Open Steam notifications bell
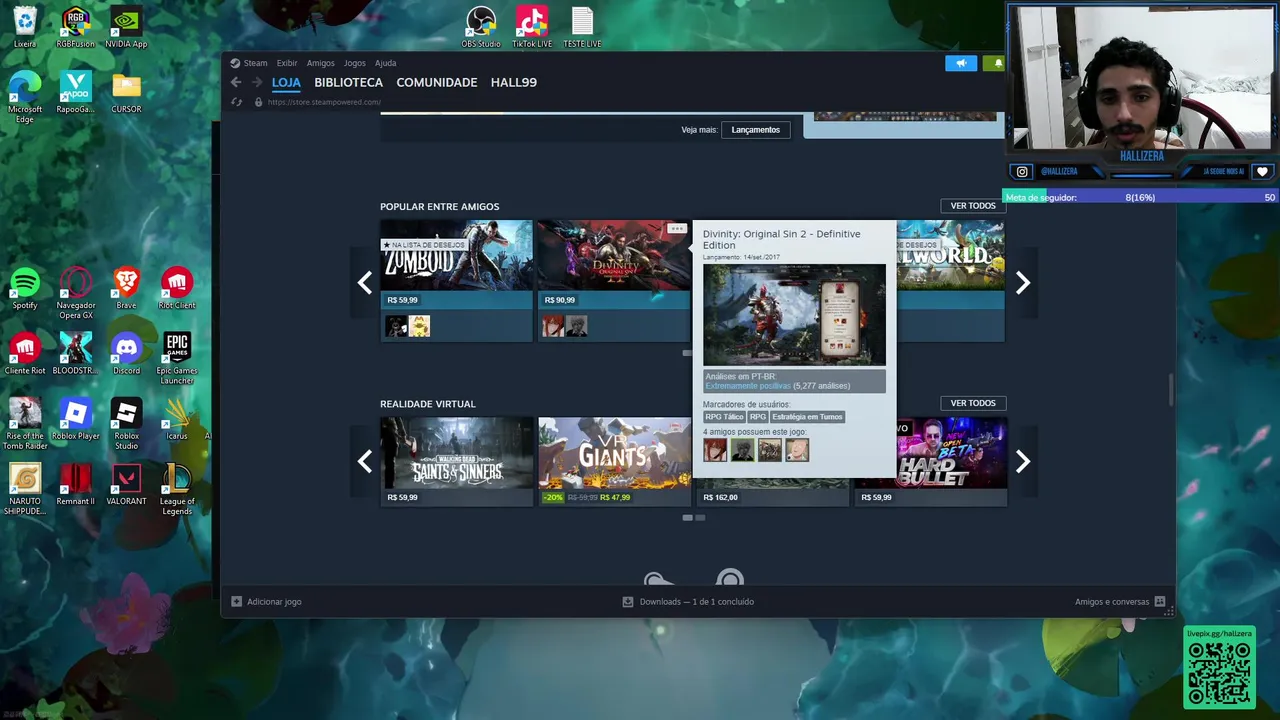The width and height of the screenshot is (1280, 720). [995, 63]
